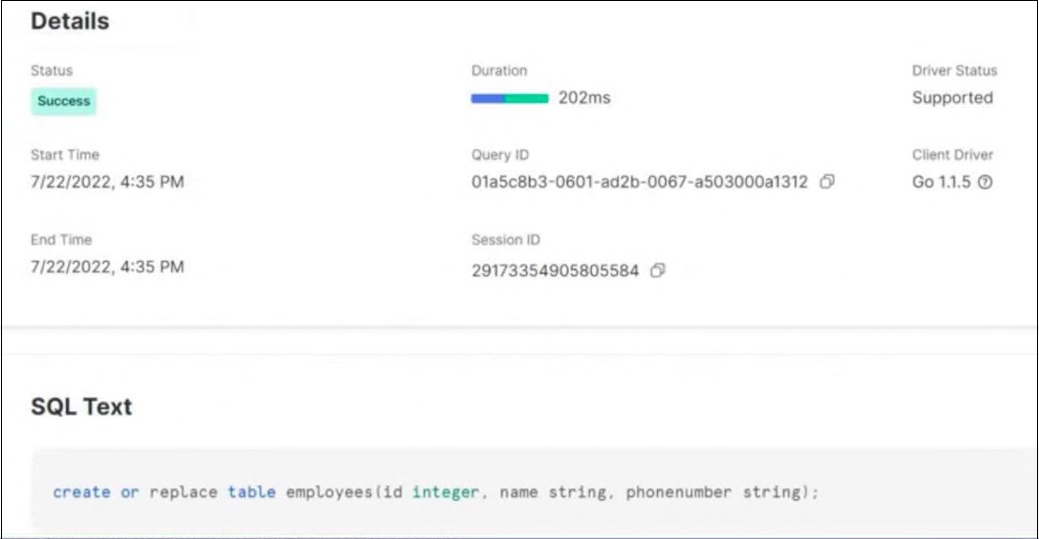Click the Details section heading

point(70,21)
